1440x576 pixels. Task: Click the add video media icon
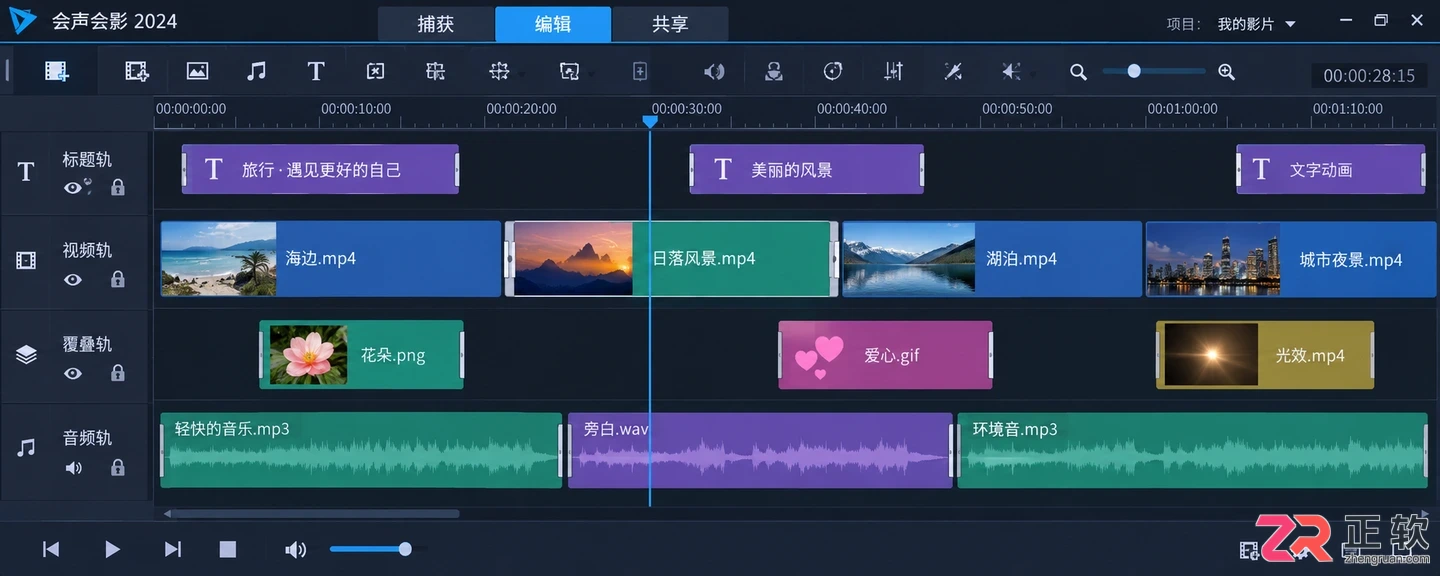136,71
